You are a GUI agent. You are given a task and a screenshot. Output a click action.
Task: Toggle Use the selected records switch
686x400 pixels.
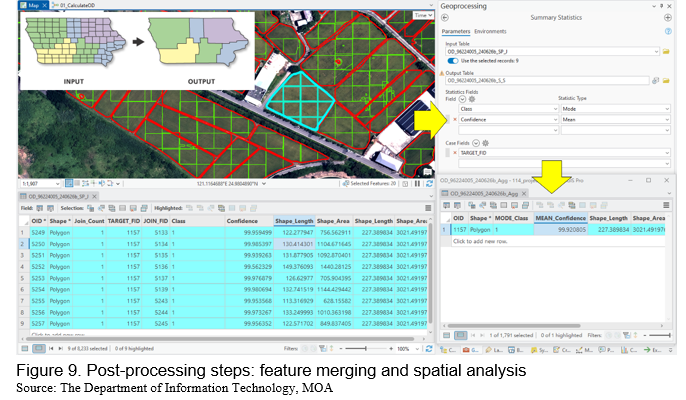click(x=453, y=61)
